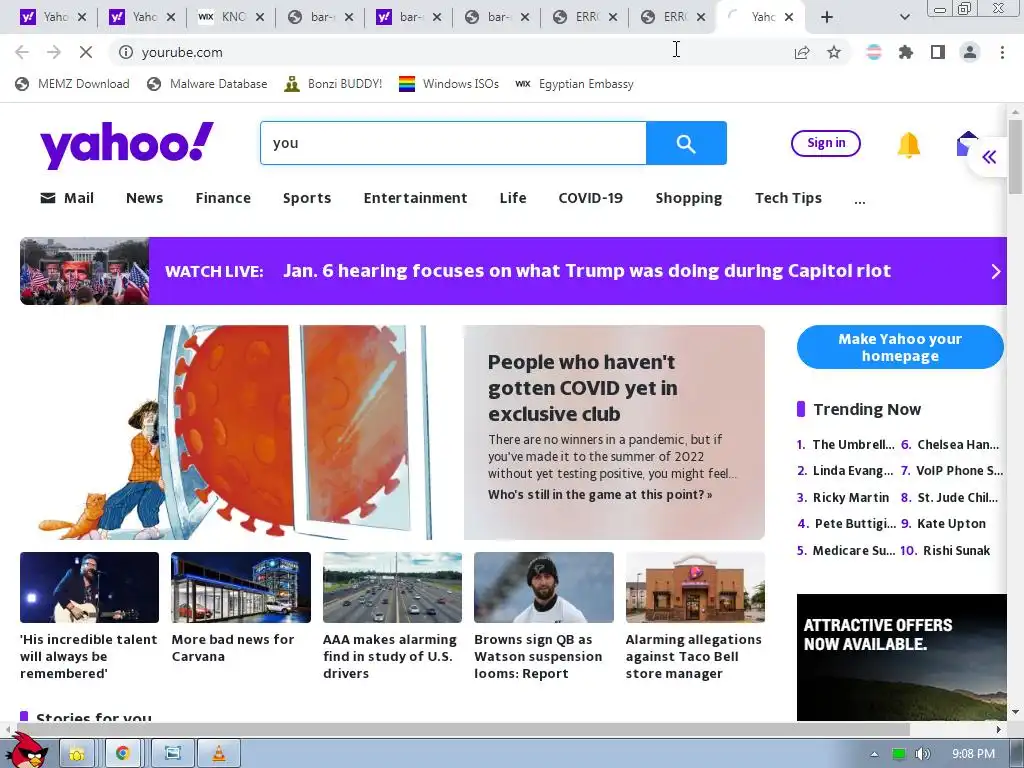The image size is (1024, 768).
Task: Open trending topic Rishi Sunak
Action: [956, 551]
